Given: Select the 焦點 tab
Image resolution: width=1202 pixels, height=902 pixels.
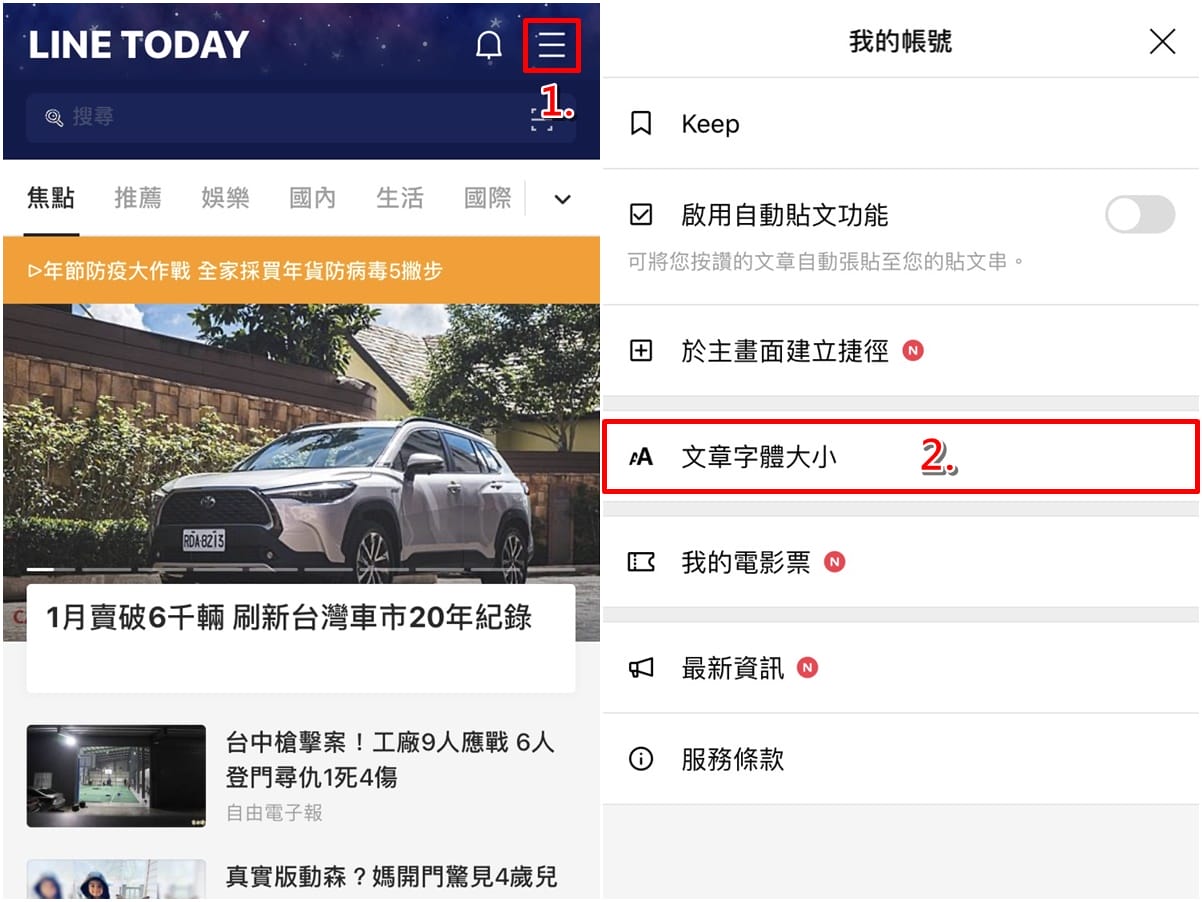Looking at the screenshot, I should pos(51,198).
